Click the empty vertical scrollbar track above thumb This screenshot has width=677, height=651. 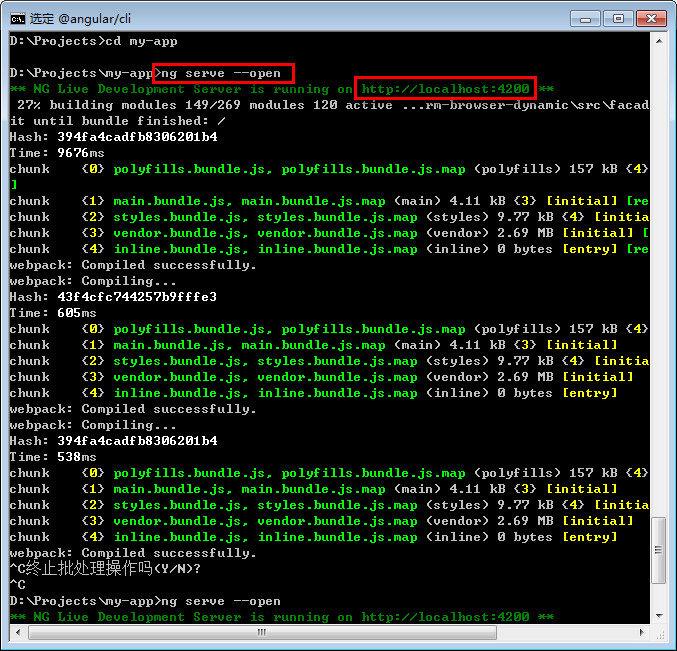[658, 280]
